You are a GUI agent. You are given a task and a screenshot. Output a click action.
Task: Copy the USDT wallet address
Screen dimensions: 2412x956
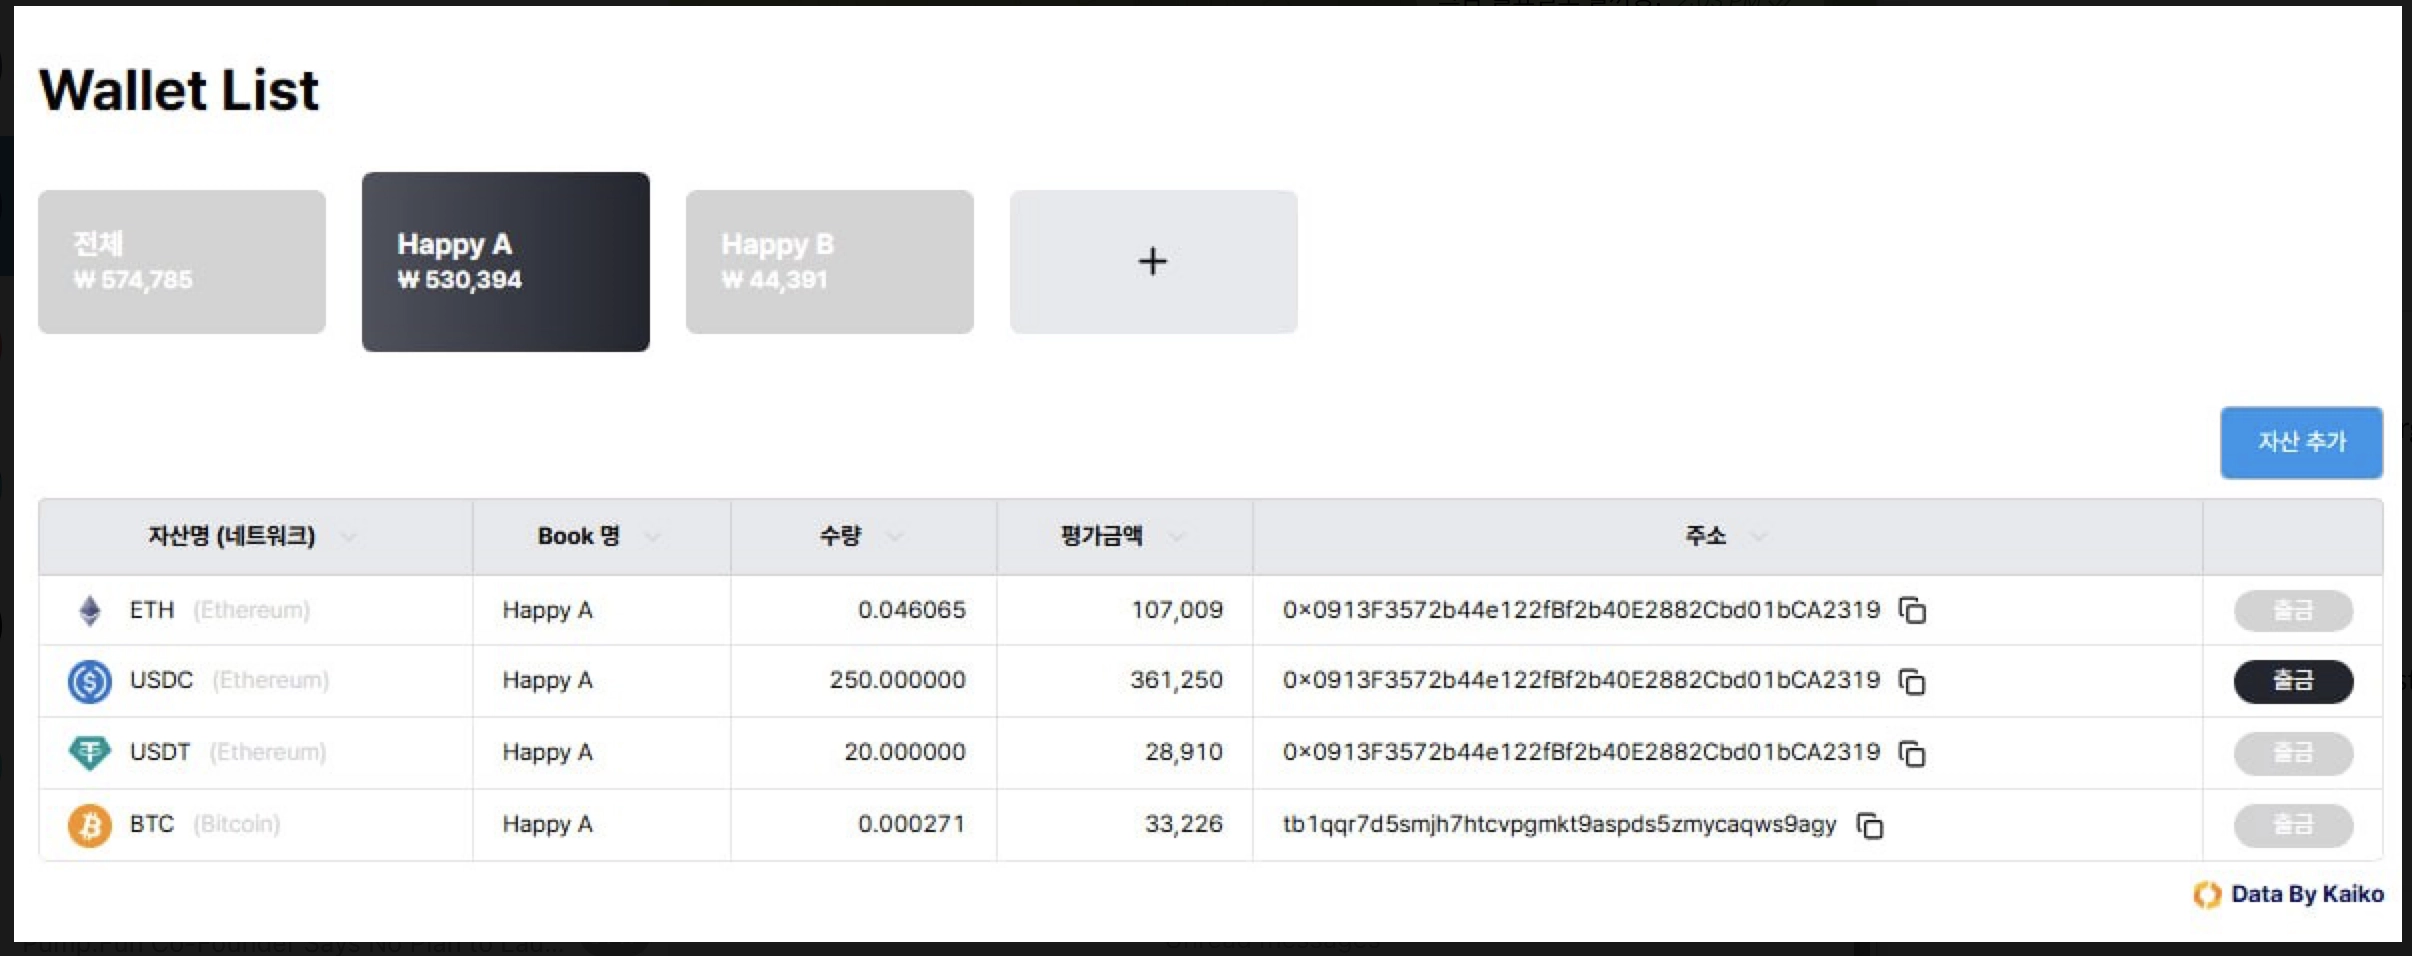(x=1912, y=753)
